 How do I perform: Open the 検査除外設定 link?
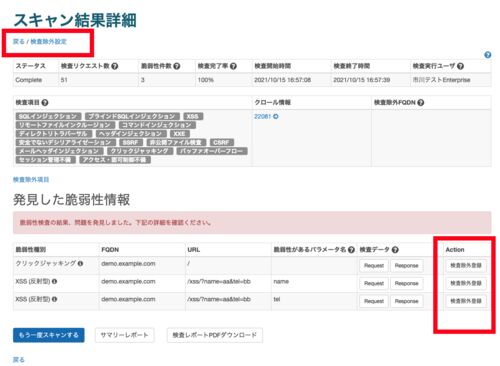point(49,42)
